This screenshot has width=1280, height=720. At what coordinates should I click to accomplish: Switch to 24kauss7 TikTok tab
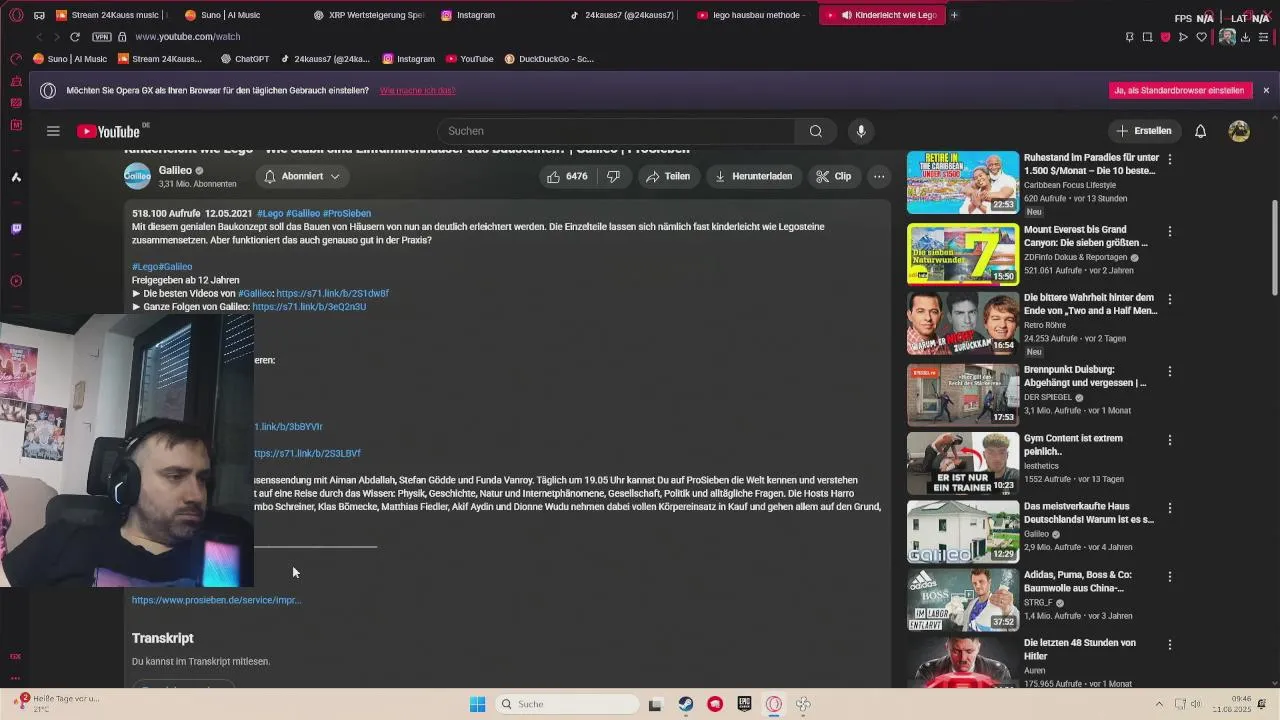point(625,15)
